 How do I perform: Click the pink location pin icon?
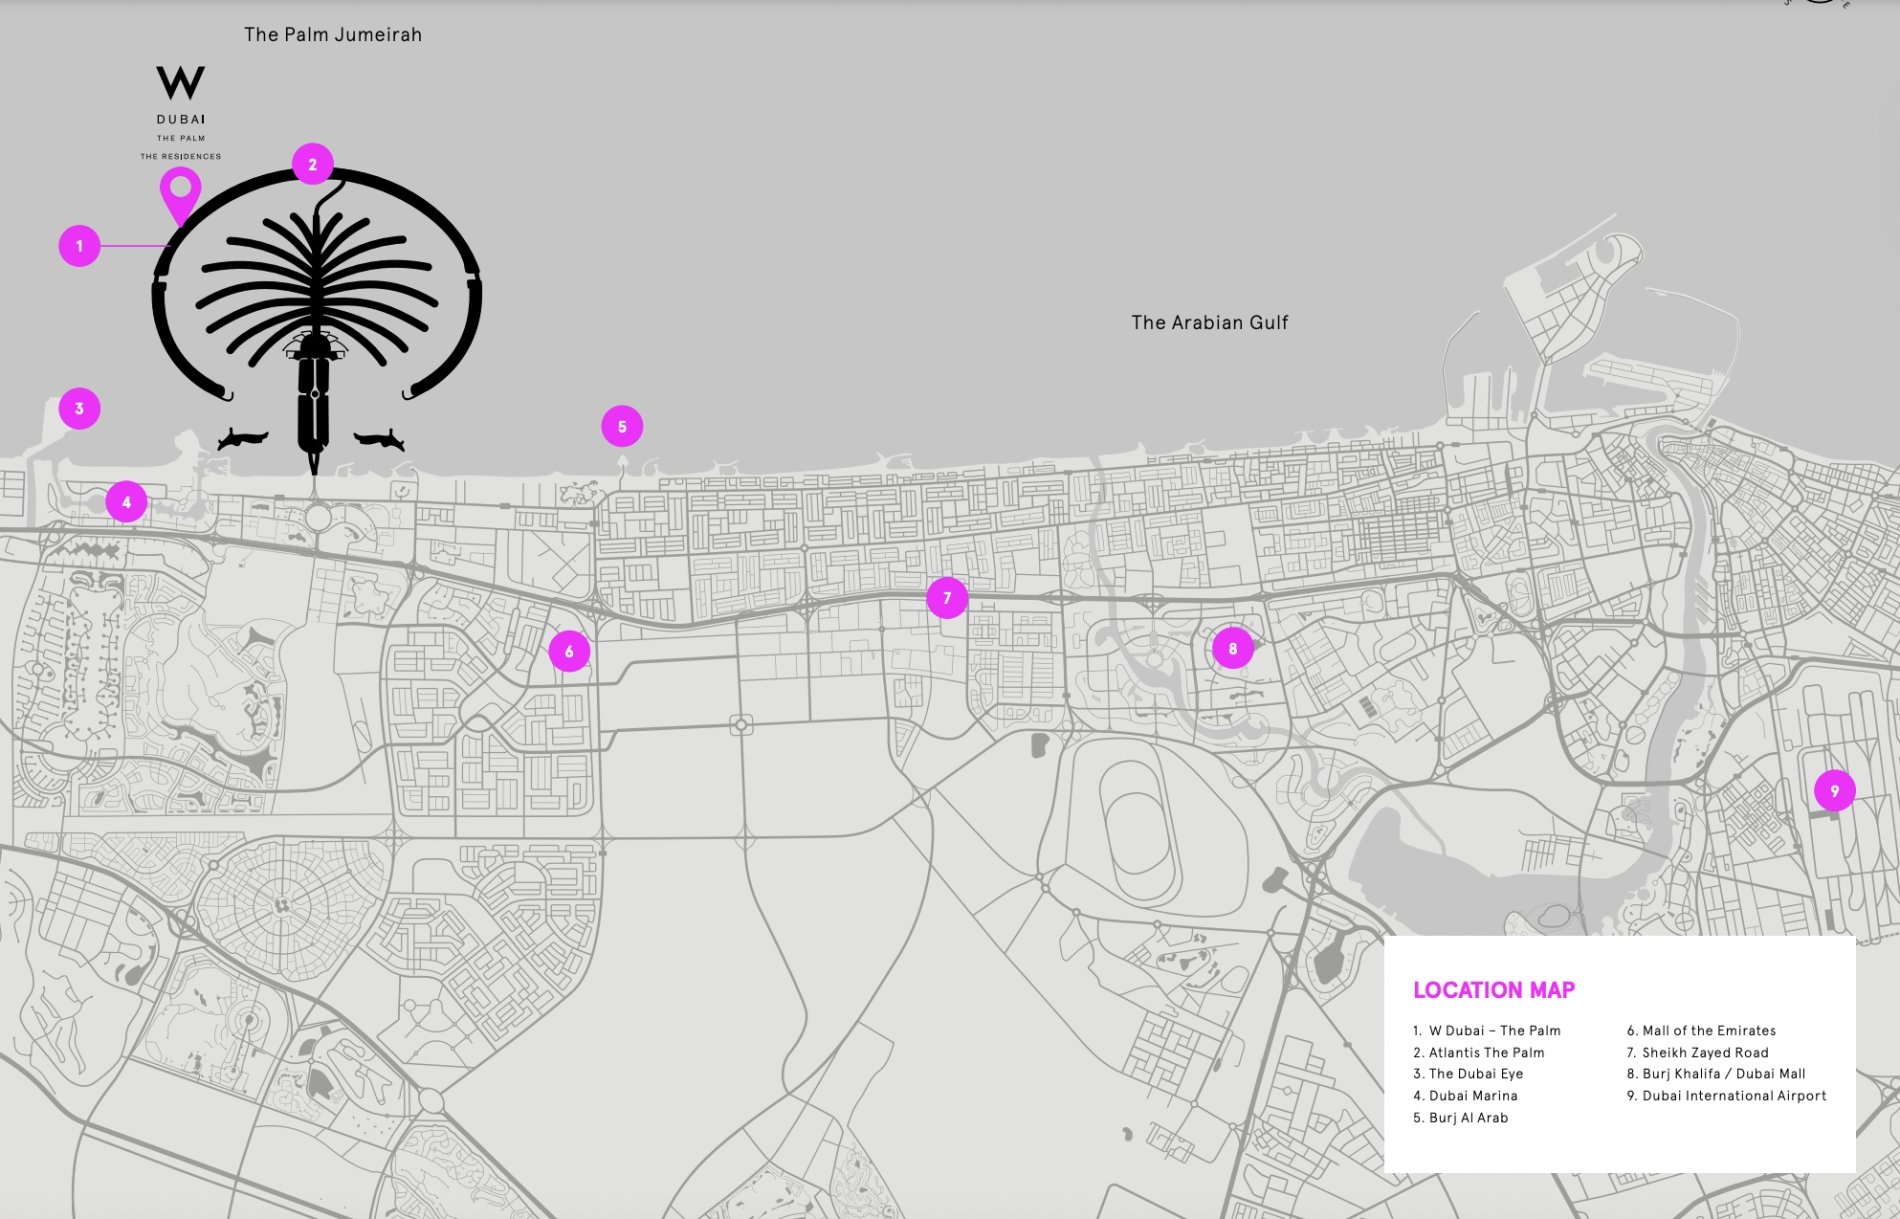[181, 195]
